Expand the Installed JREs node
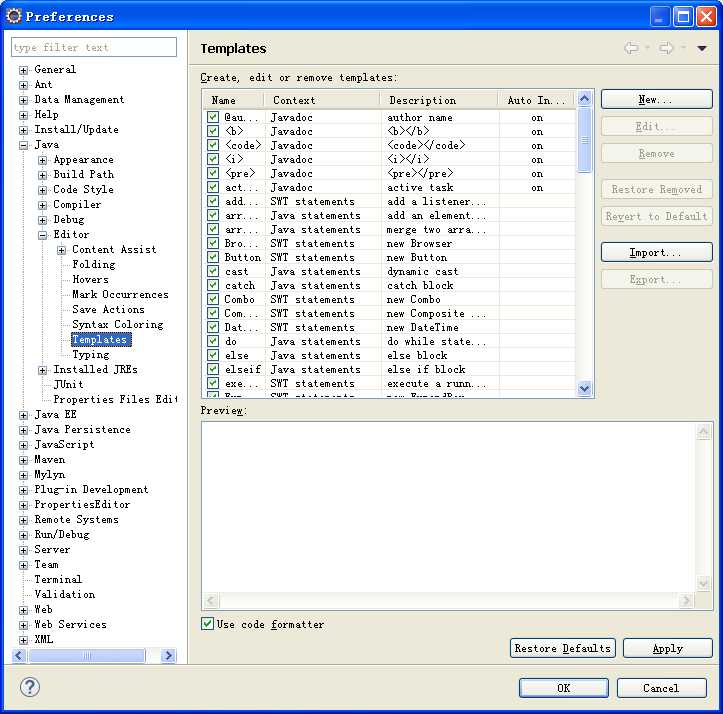The image size is (723, 714). [x=42, y=370]
